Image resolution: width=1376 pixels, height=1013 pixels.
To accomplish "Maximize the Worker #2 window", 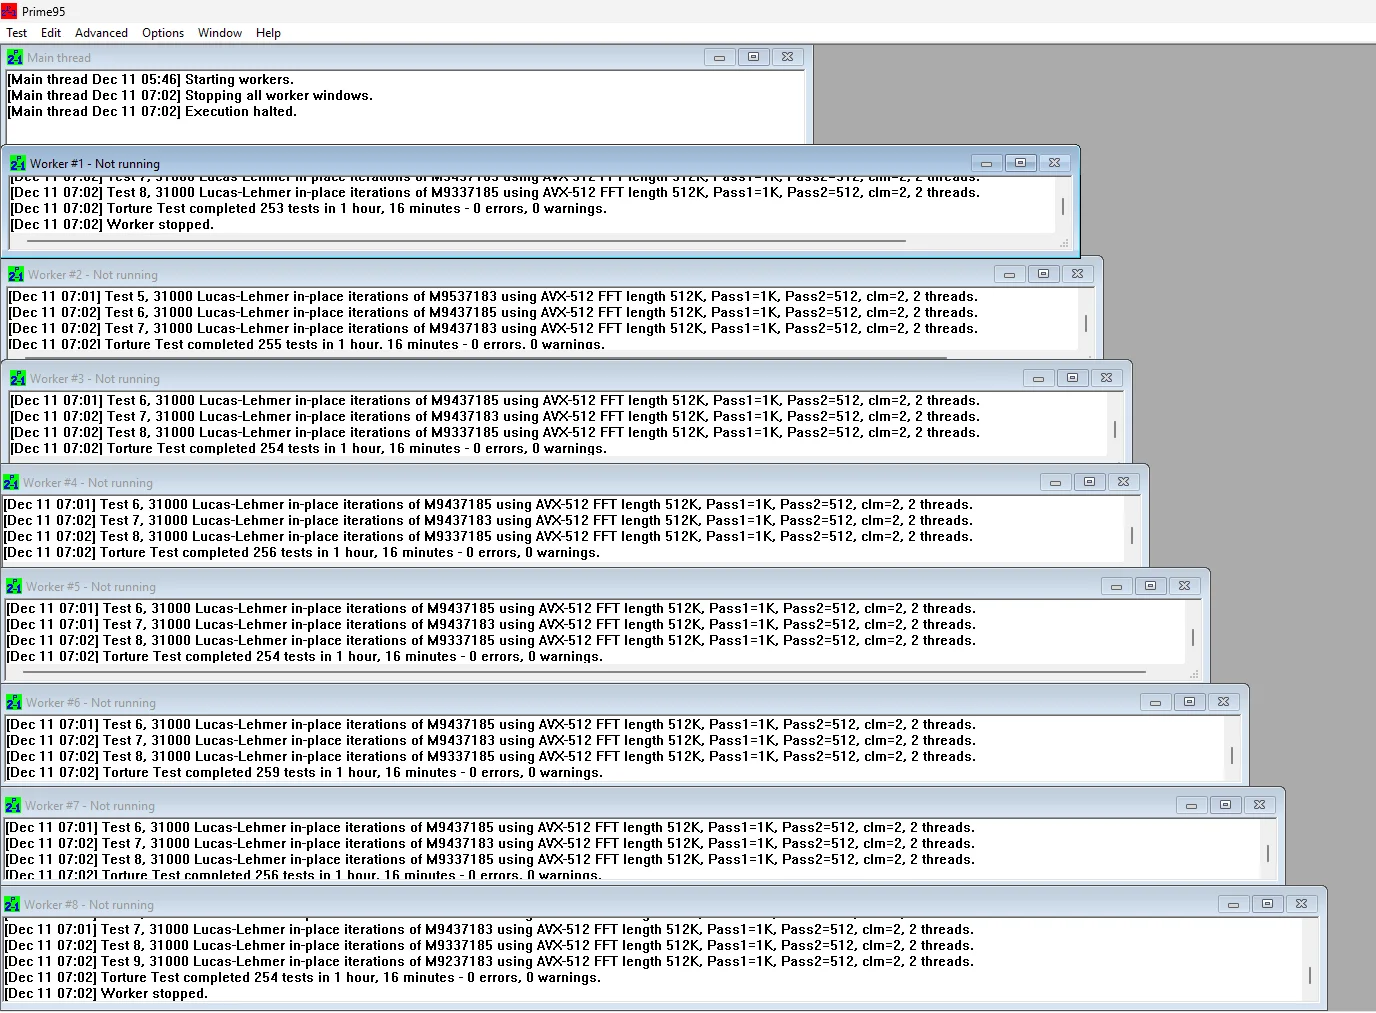I will point(1043,274).
